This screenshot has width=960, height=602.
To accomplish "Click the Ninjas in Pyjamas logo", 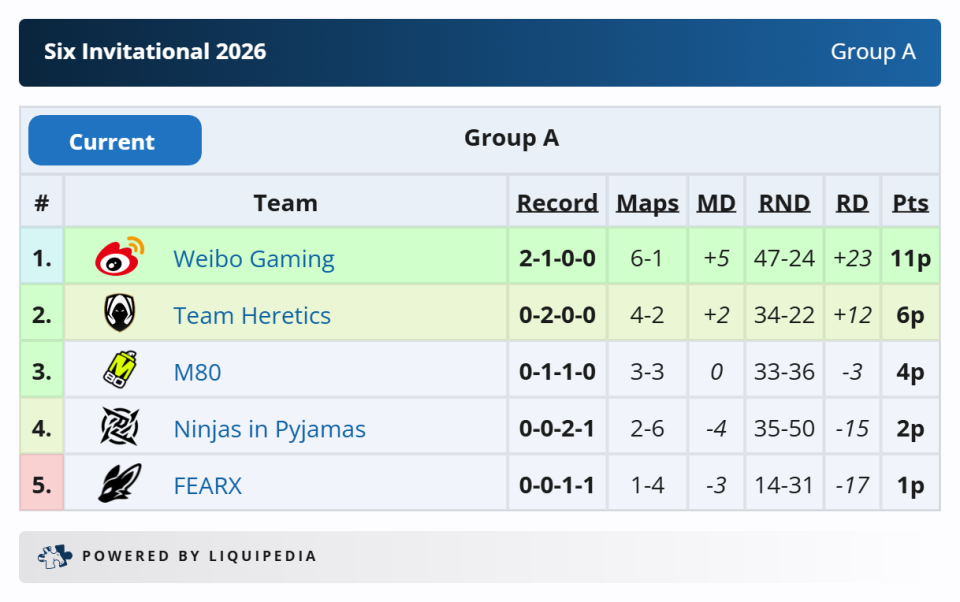I will coord(120,428).
